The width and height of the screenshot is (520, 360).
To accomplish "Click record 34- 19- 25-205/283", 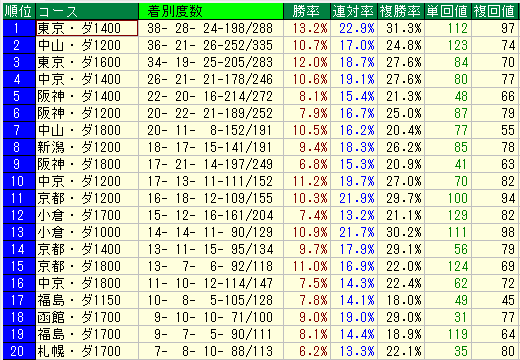I will [x=211, y=62].
